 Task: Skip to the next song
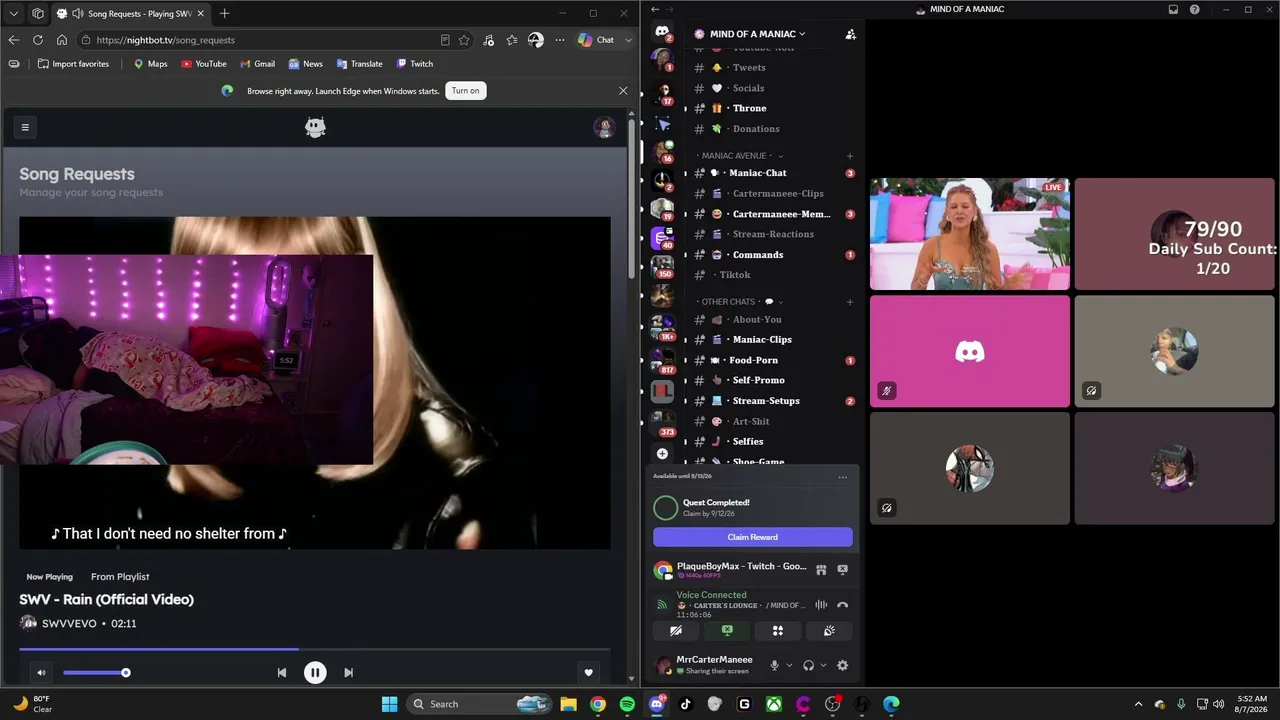[348, 672]
